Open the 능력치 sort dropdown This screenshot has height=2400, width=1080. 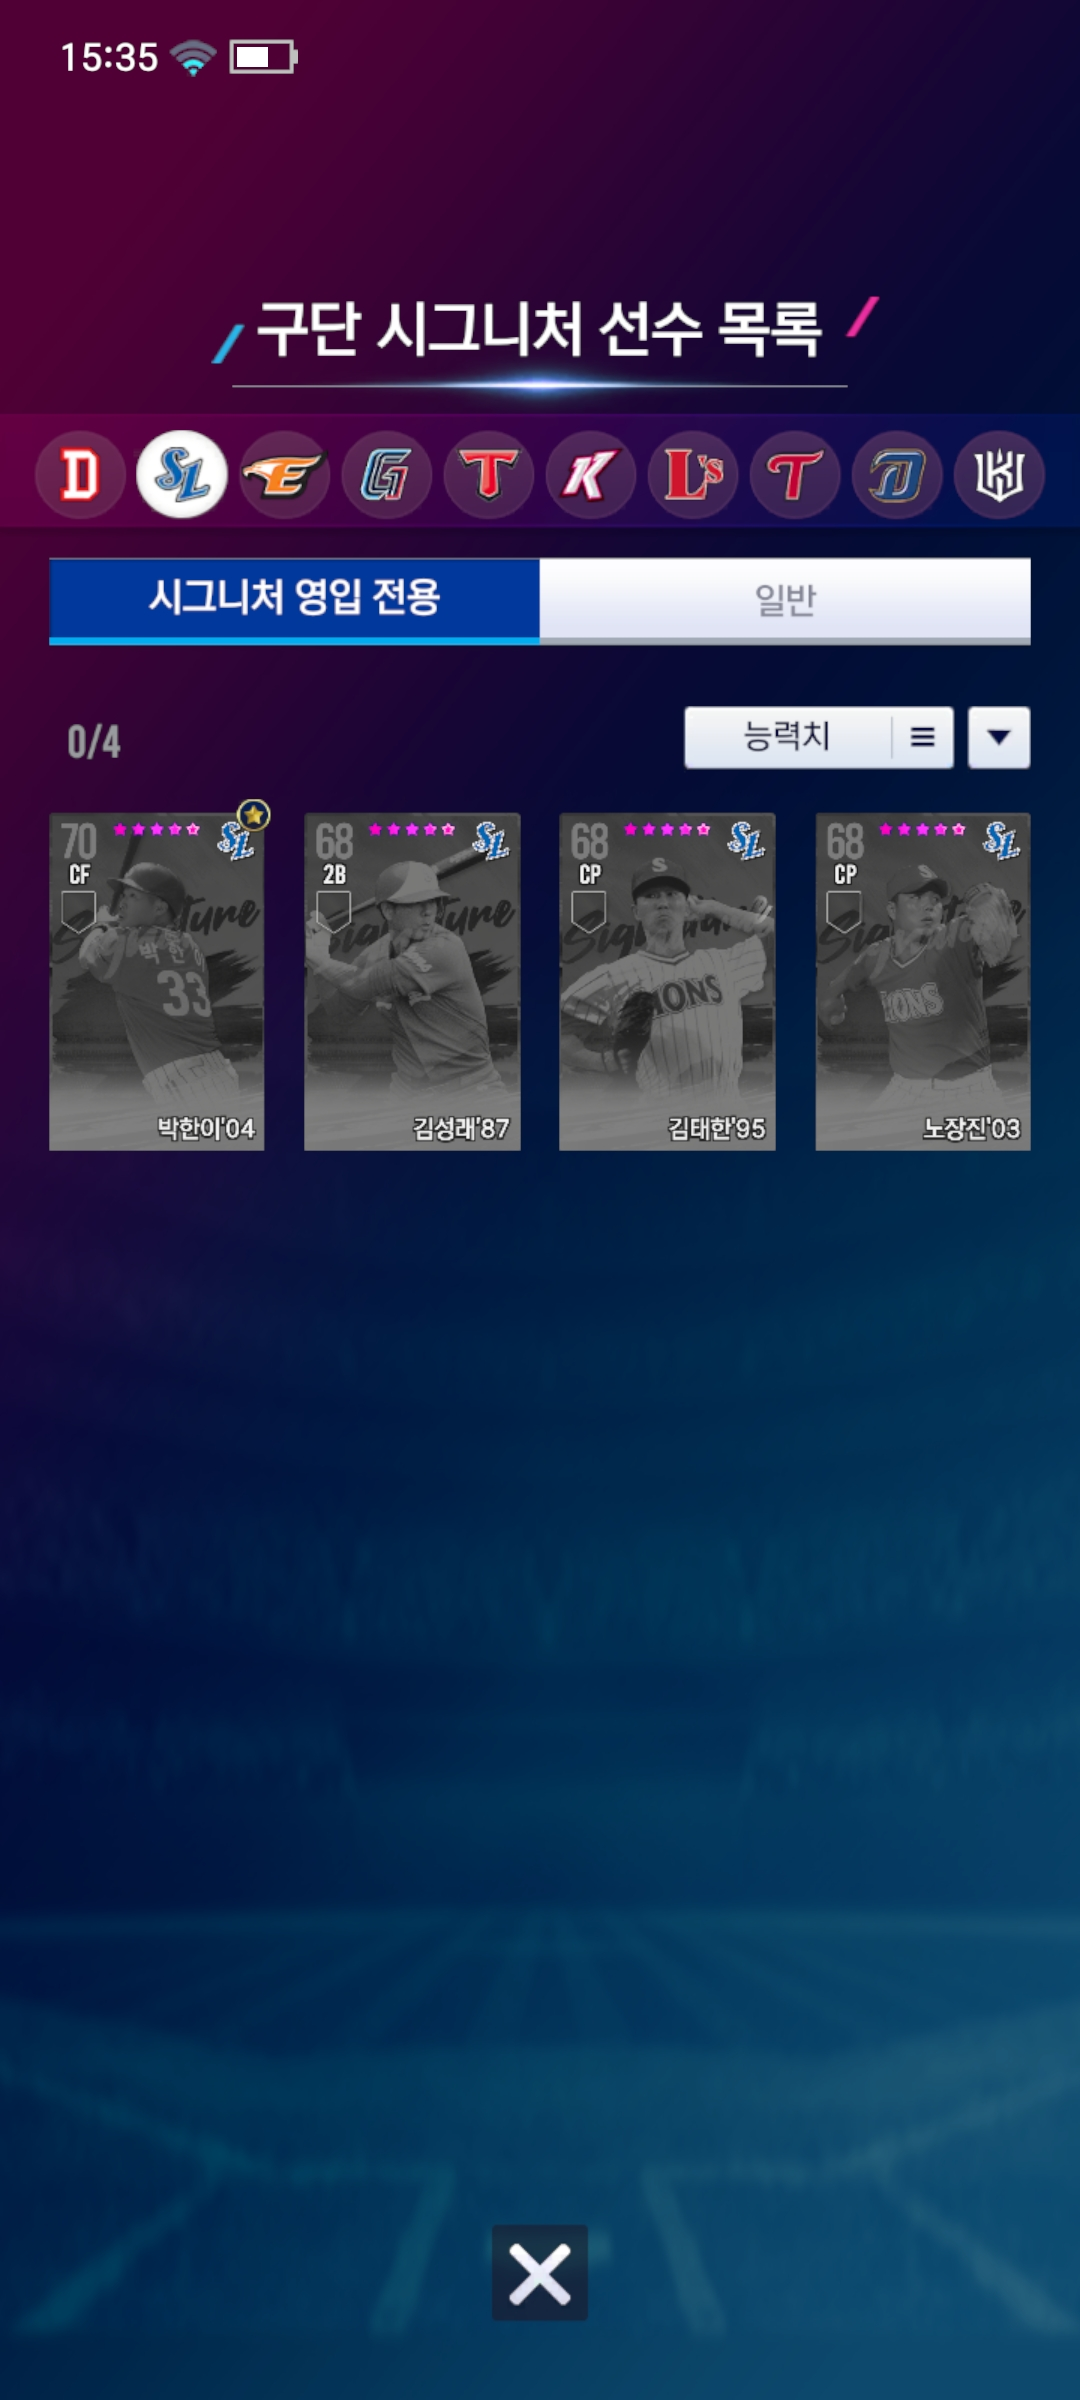click(x=787, y=738)
